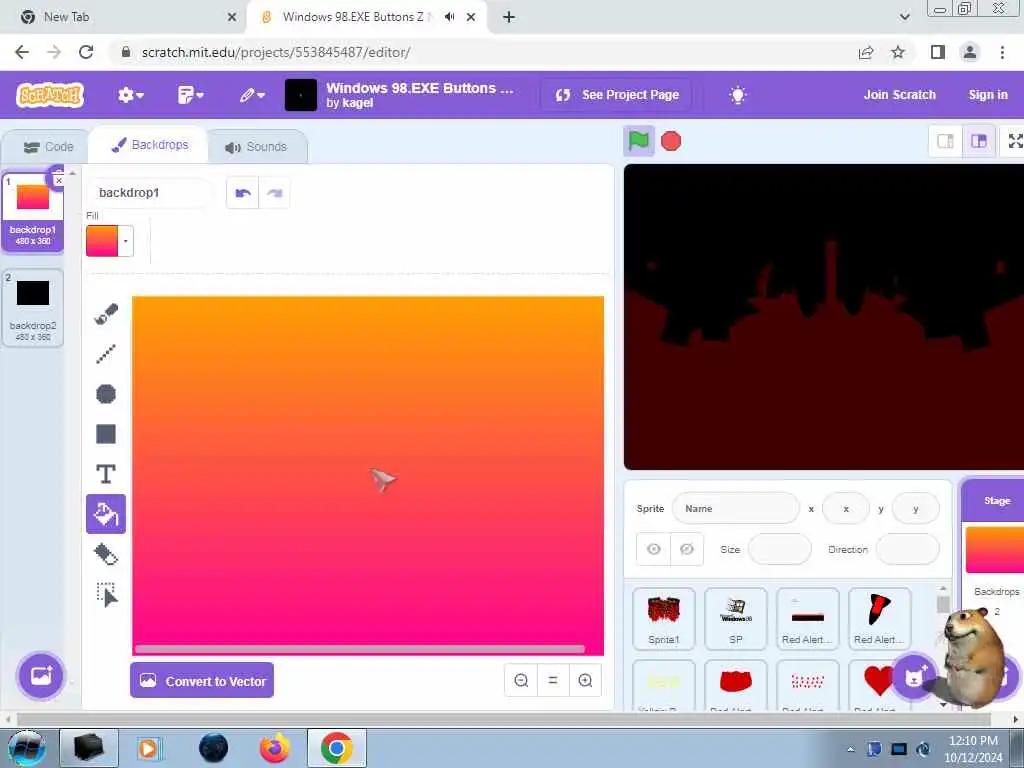Select the Line tool

106,354
